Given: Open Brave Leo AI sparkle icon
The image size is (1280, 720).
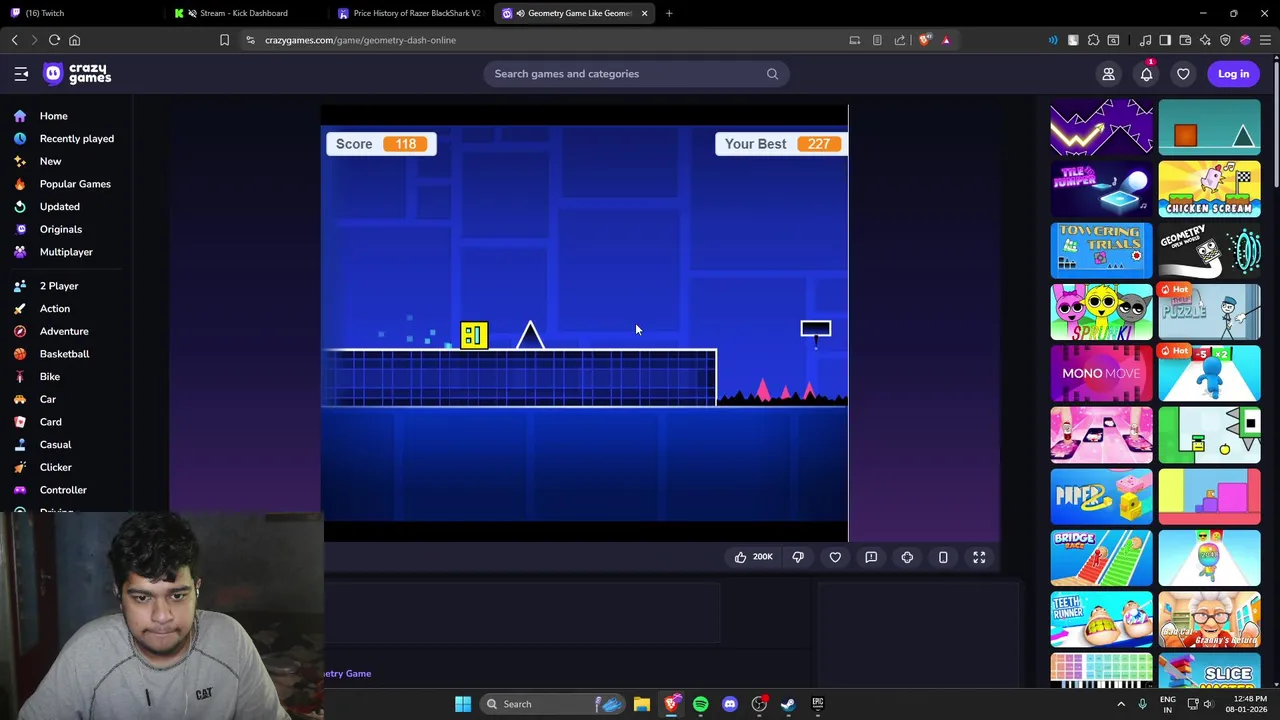Looking at the screenshot, I should click(x=1205, y=40).
